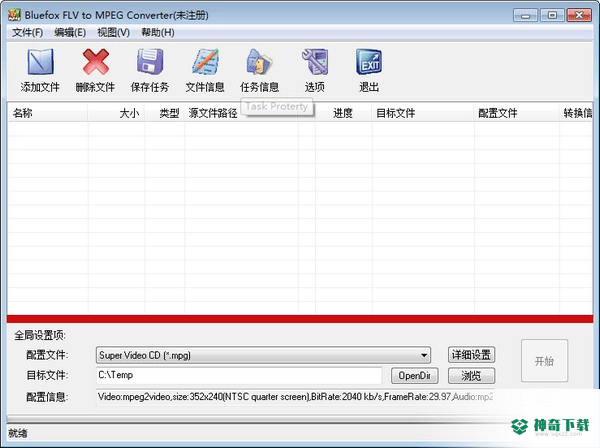
Task: Sort by the 名称 column header
Action: 48,113
